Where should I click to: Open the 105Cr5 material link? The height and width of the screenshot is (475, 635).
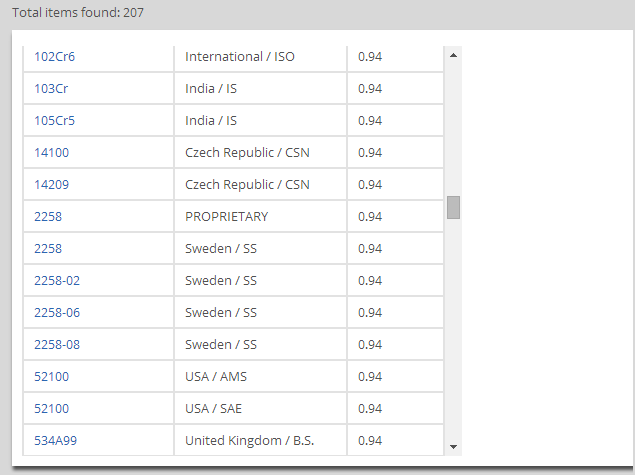[54, 121]
